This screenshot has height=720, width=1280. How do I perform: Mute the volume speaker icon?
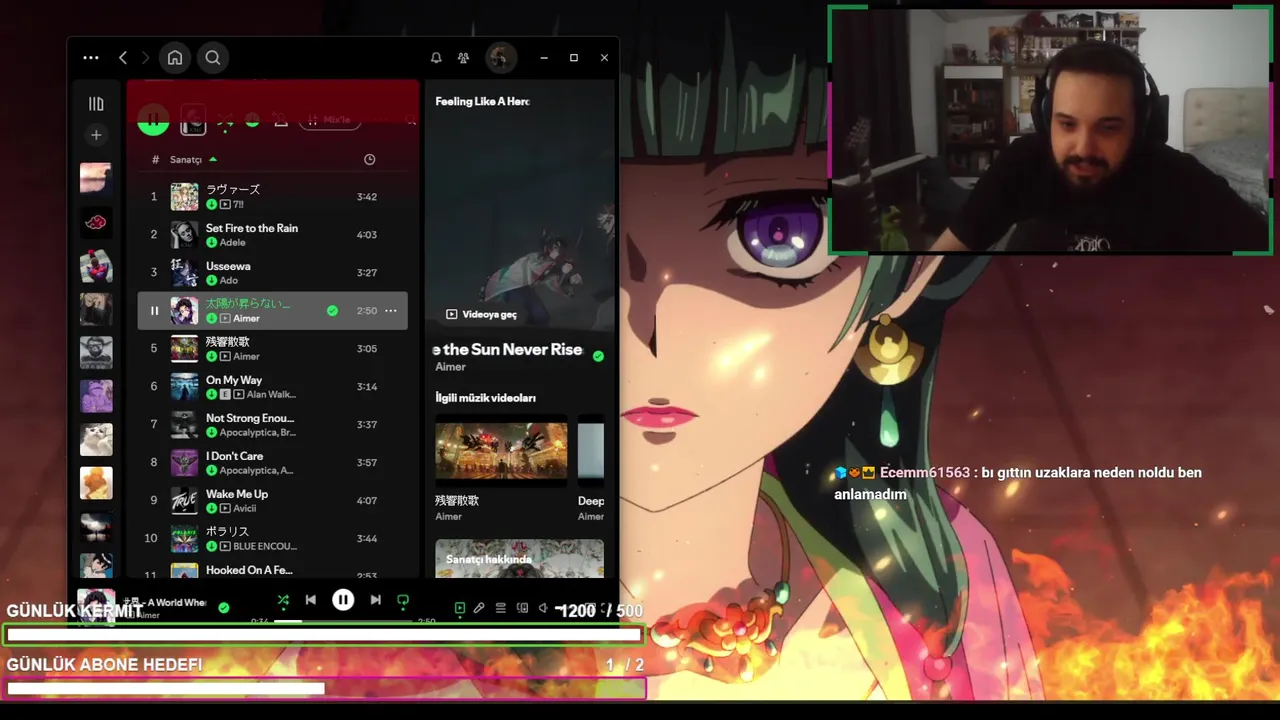pos(543,608)
